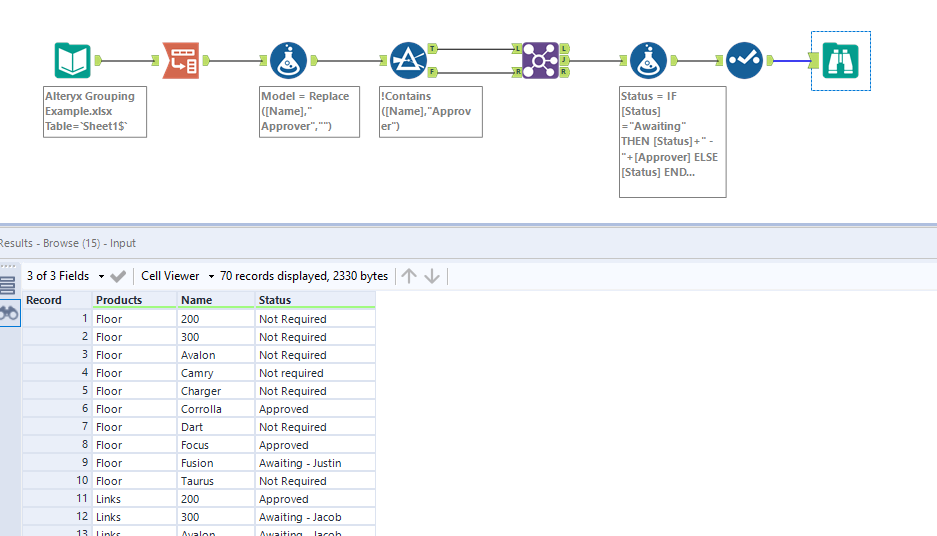Select cell 'Camry' in row 4
937x536 pixels.
(216, 373)
